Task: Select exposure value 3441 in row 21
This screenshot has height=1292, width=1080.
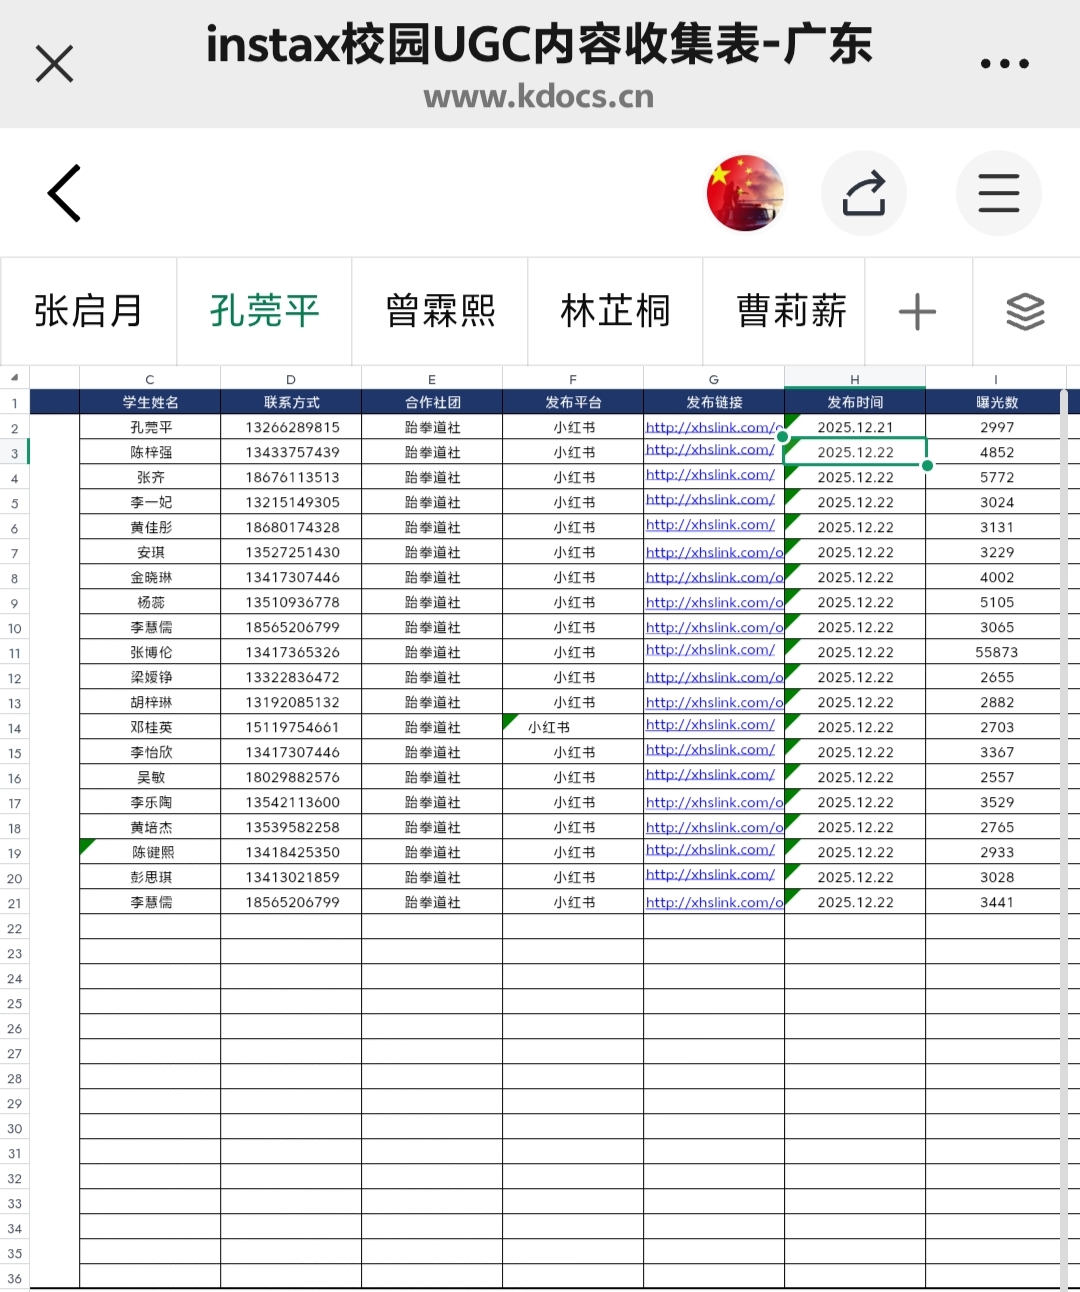Action: (996, 902)
